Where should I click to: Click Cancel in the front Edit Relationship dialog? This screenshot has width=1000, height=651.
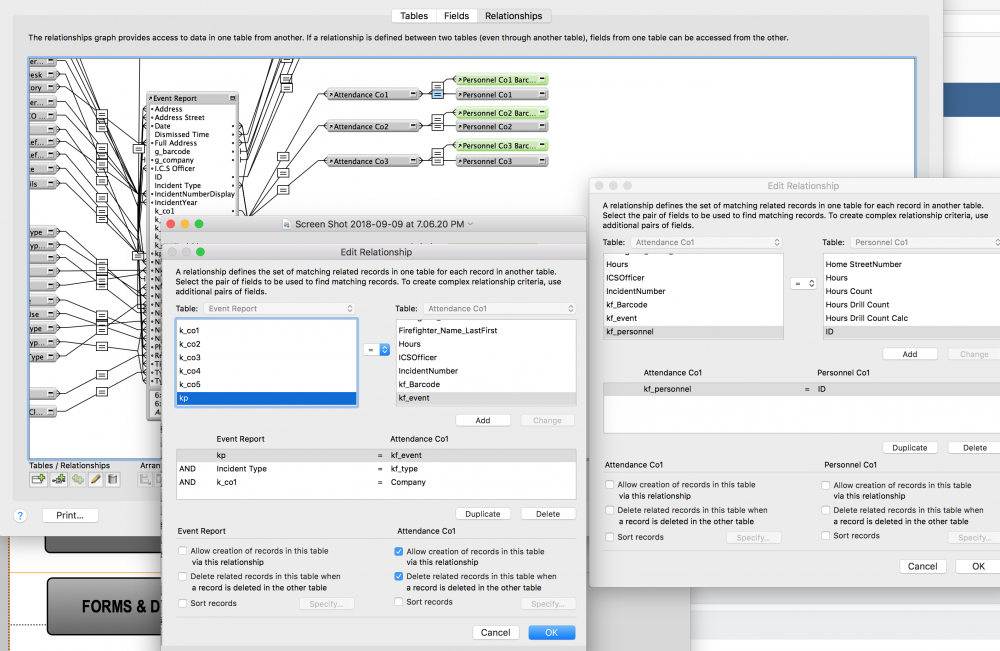(496, 633)
